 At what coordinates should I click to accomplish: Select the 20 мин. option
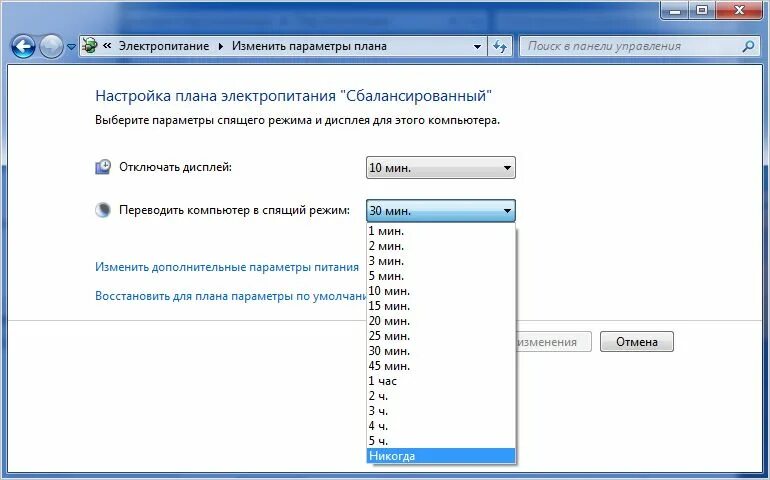tap(441, 321)
